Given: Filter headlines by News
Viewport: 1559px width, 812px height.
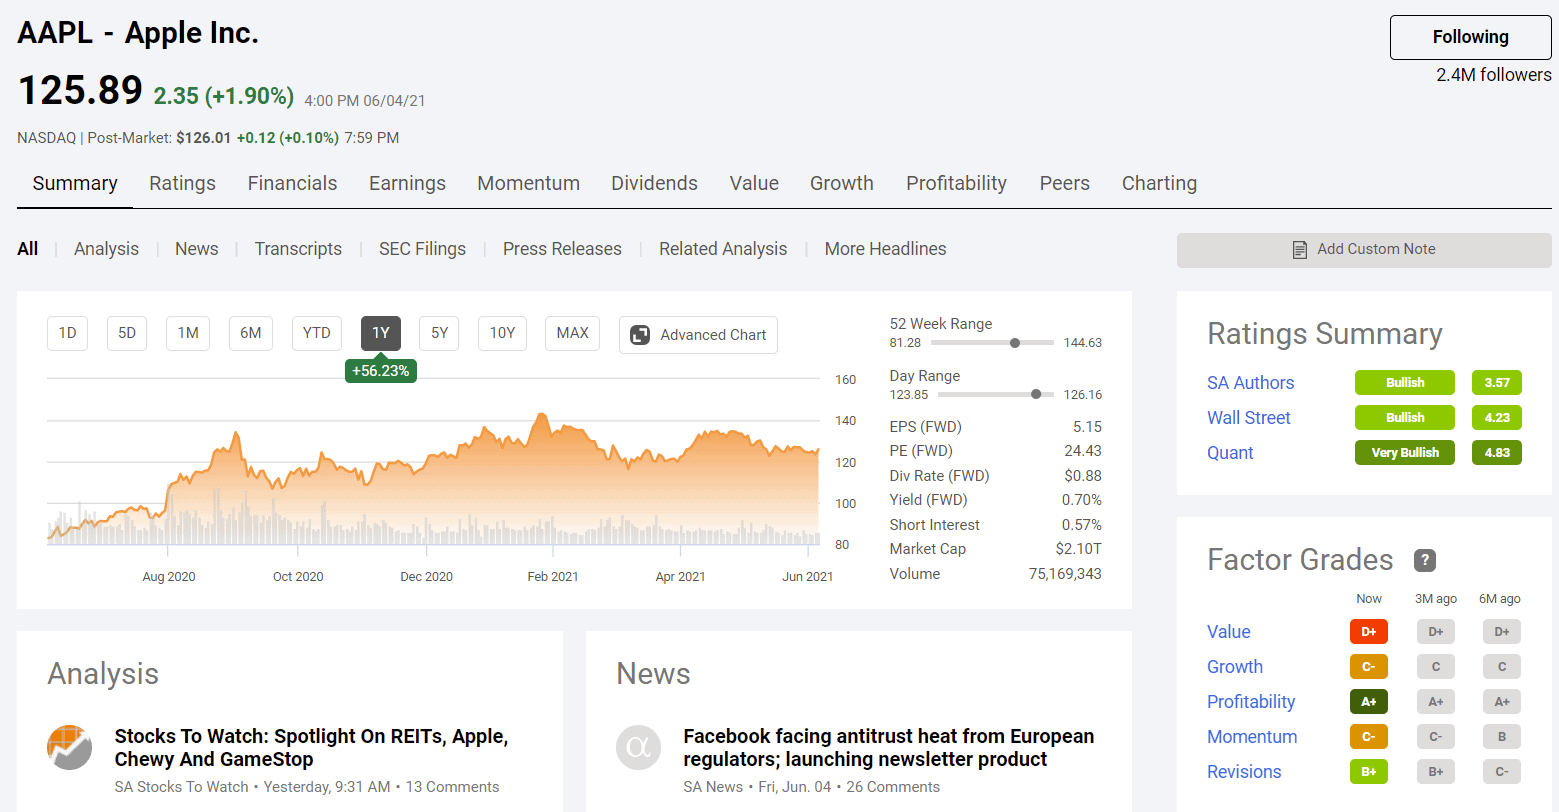Looking at the screenshot, I should pos(196,249).
